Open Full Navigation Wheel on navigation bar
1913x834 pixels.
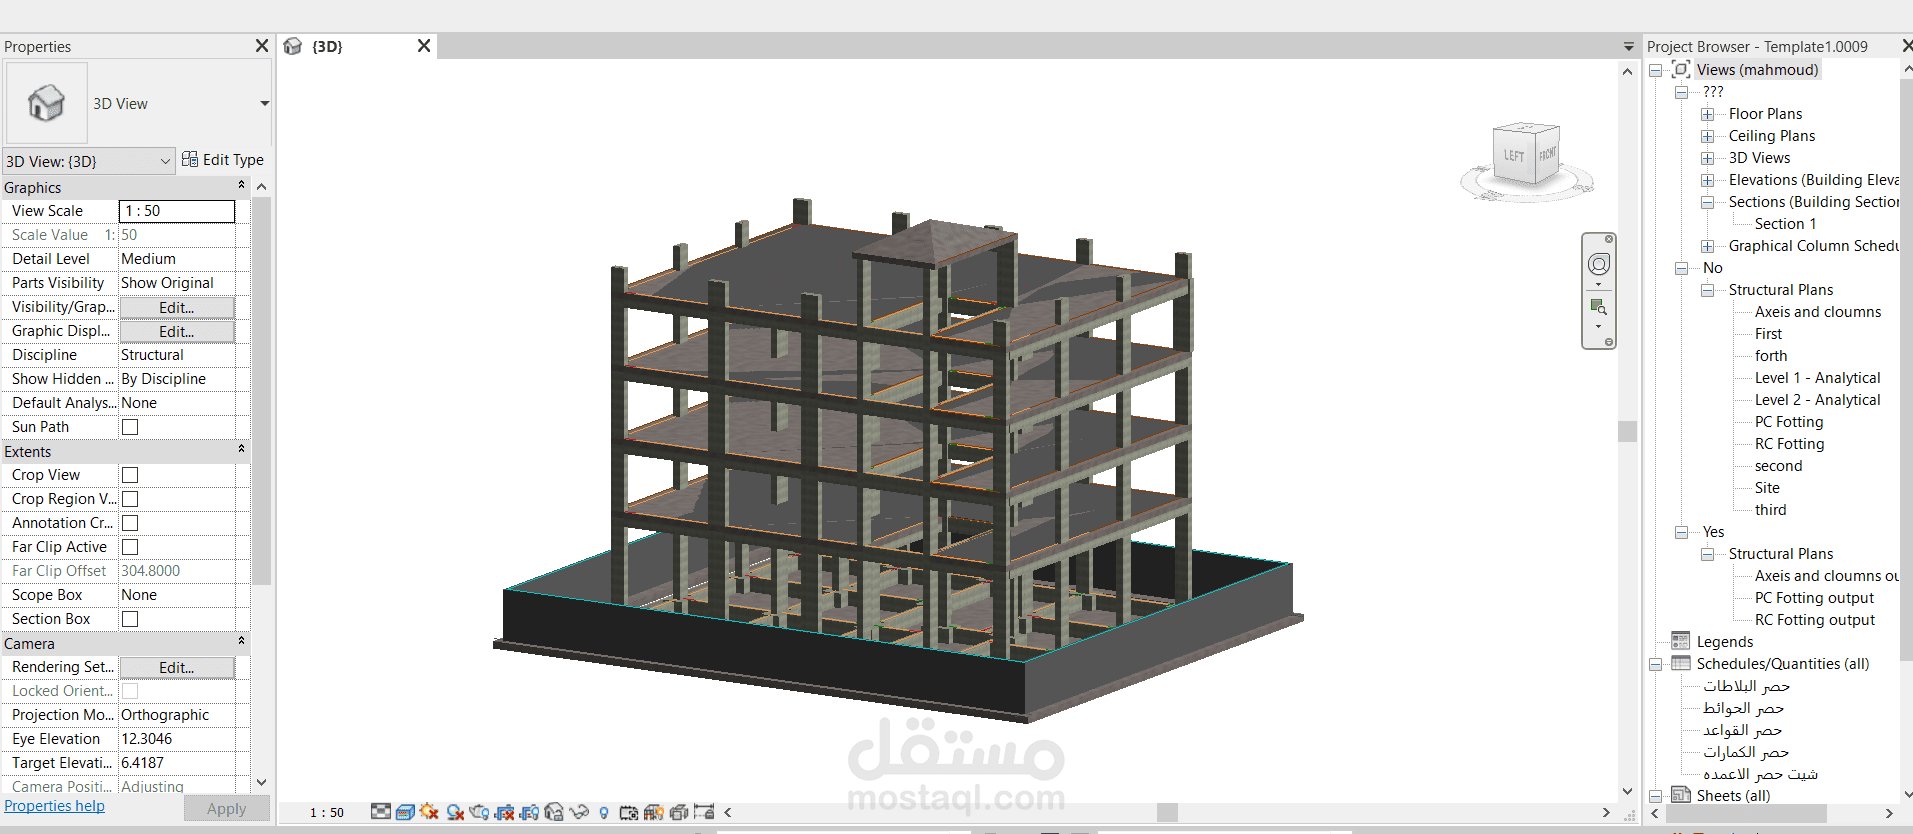click(1599, 264)
